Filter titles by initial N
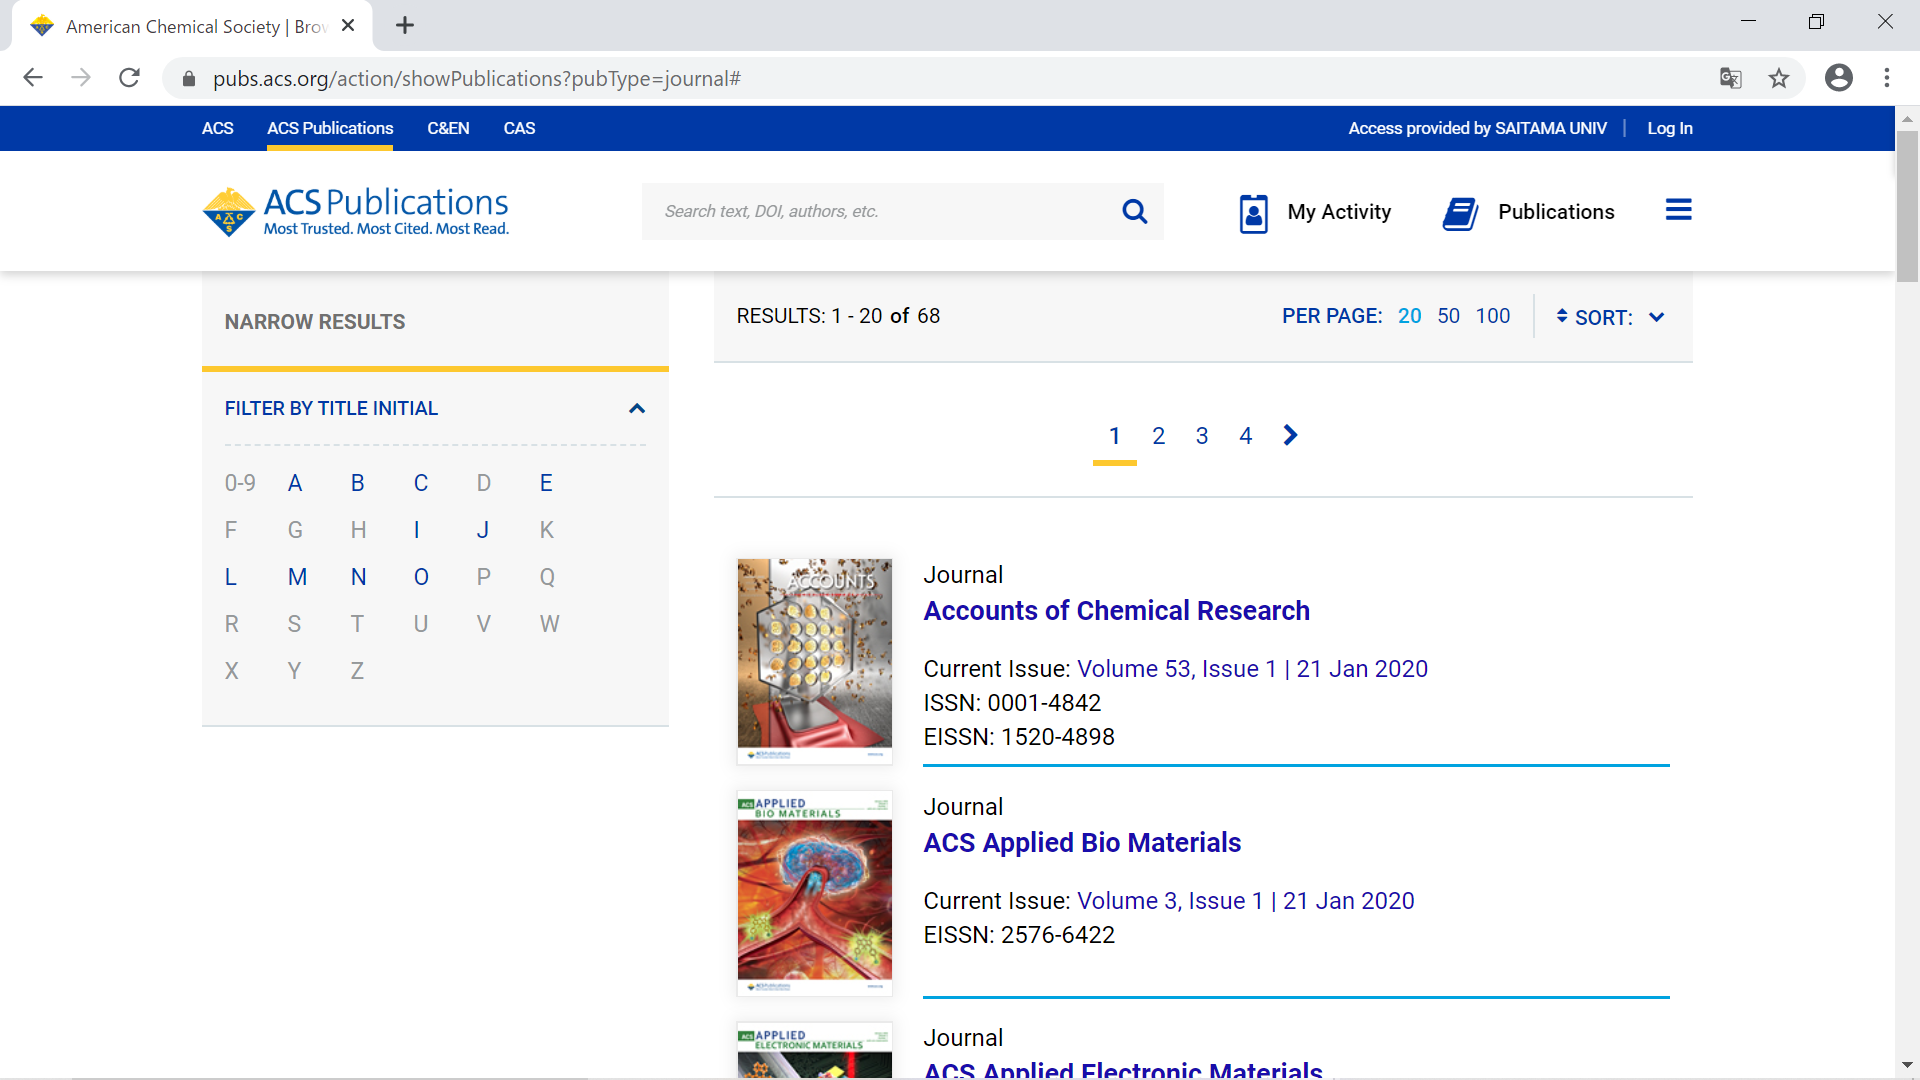The image size is (1920, 1080). (x=358, y=577)
